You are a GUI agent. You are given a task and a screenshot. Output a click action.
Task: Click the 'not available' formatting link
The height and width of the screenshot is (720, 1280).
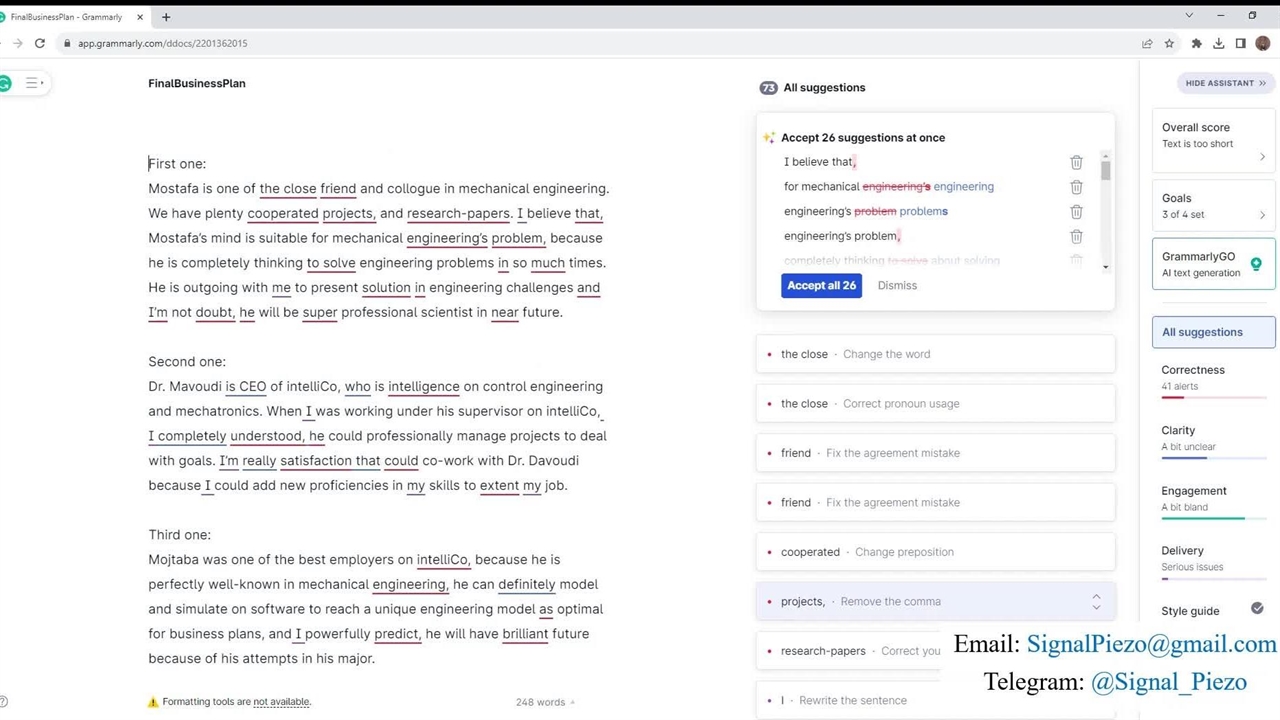click(x=281, y=702)
